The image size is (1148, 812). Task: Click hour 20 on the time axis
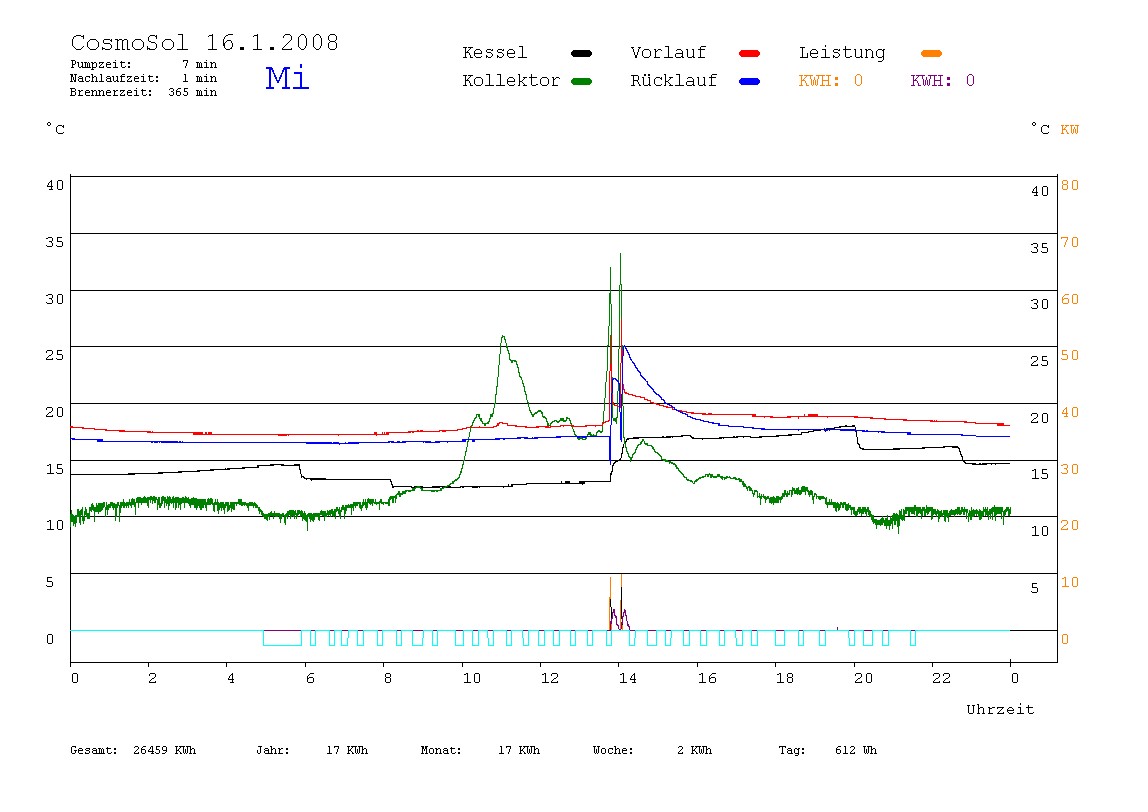pos(863,678)
